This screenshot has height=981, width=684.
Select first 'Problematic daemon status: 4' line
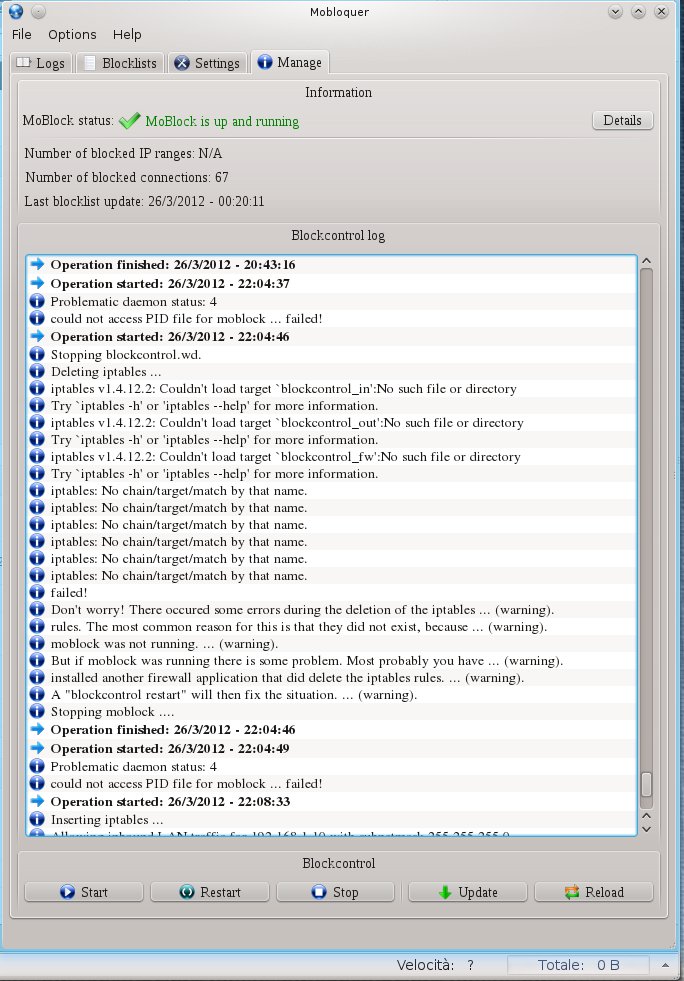tap(332, 302)
